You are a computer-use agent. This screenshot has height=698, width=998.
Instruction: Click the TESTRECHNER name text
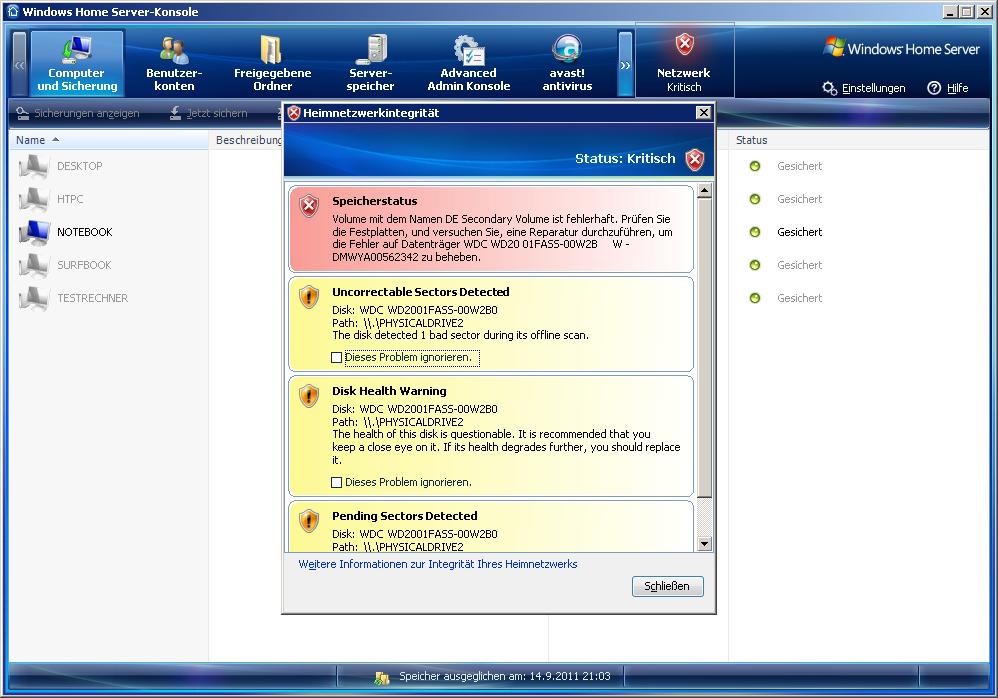92,298
